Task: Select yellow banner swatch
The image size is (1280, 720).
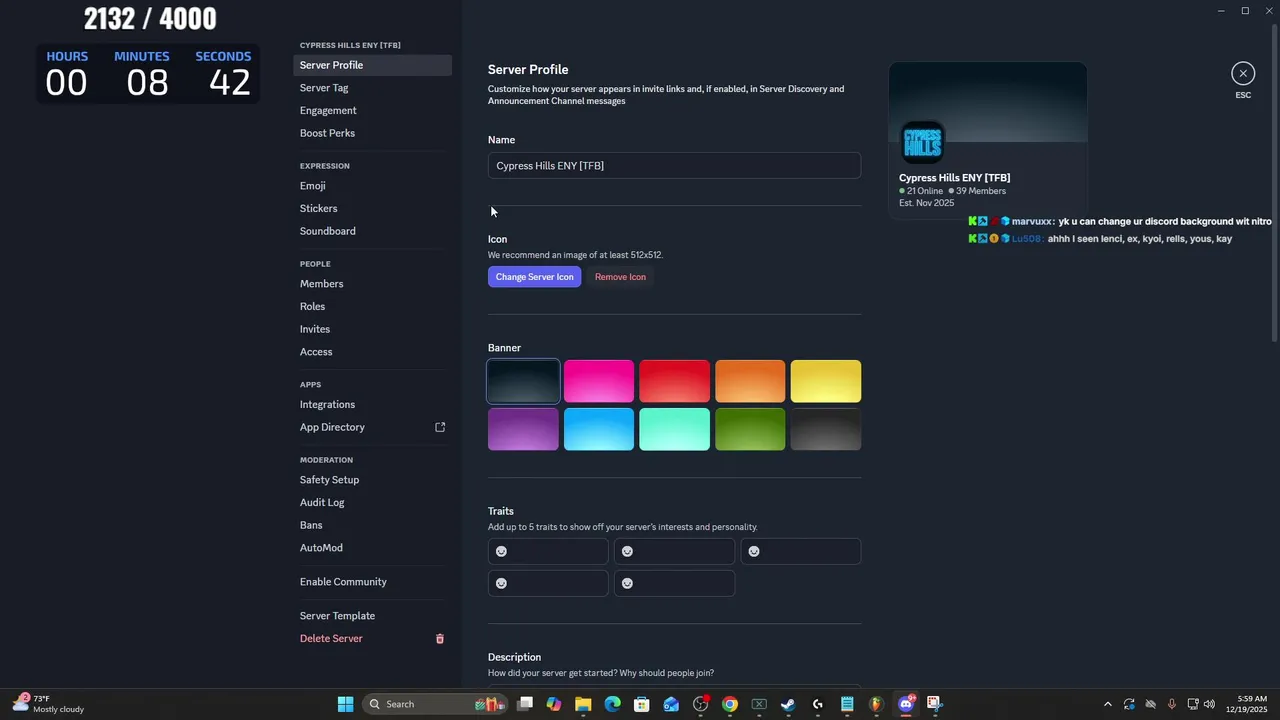Action: (826, 381)
